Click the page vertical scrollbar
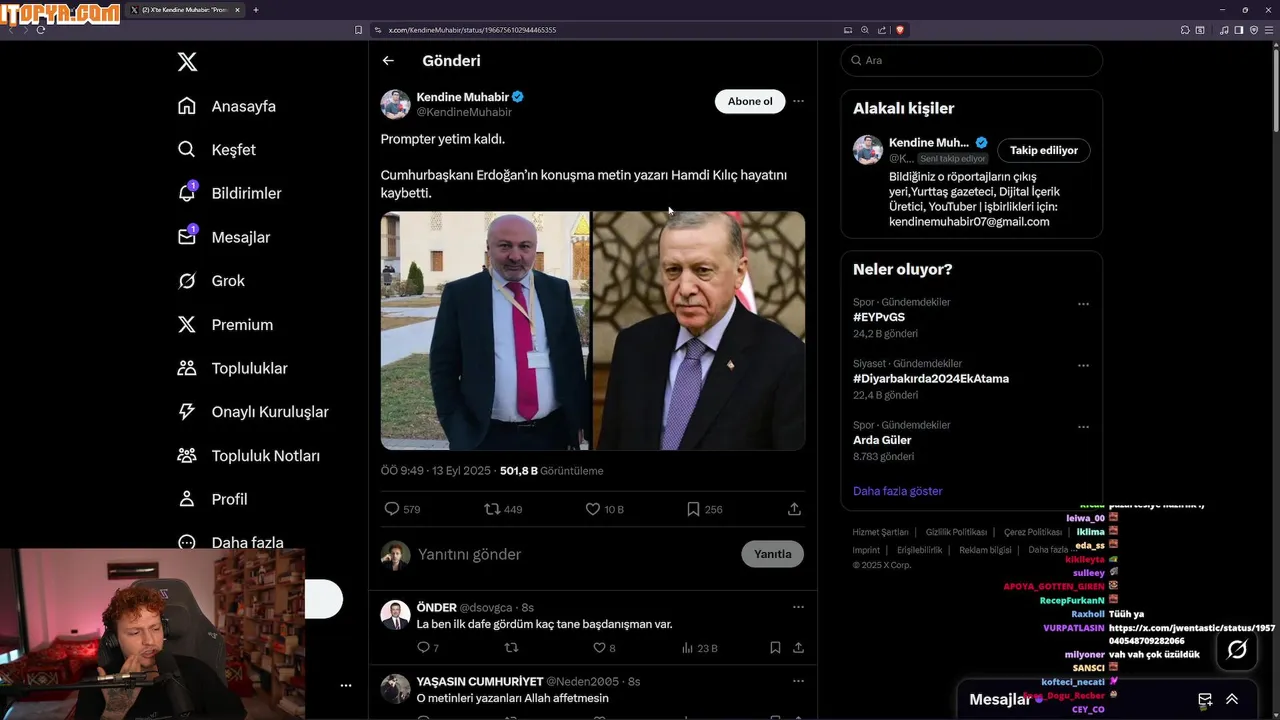The width and height of the screenshot is (1280, 720). (x=1275, y=90)
